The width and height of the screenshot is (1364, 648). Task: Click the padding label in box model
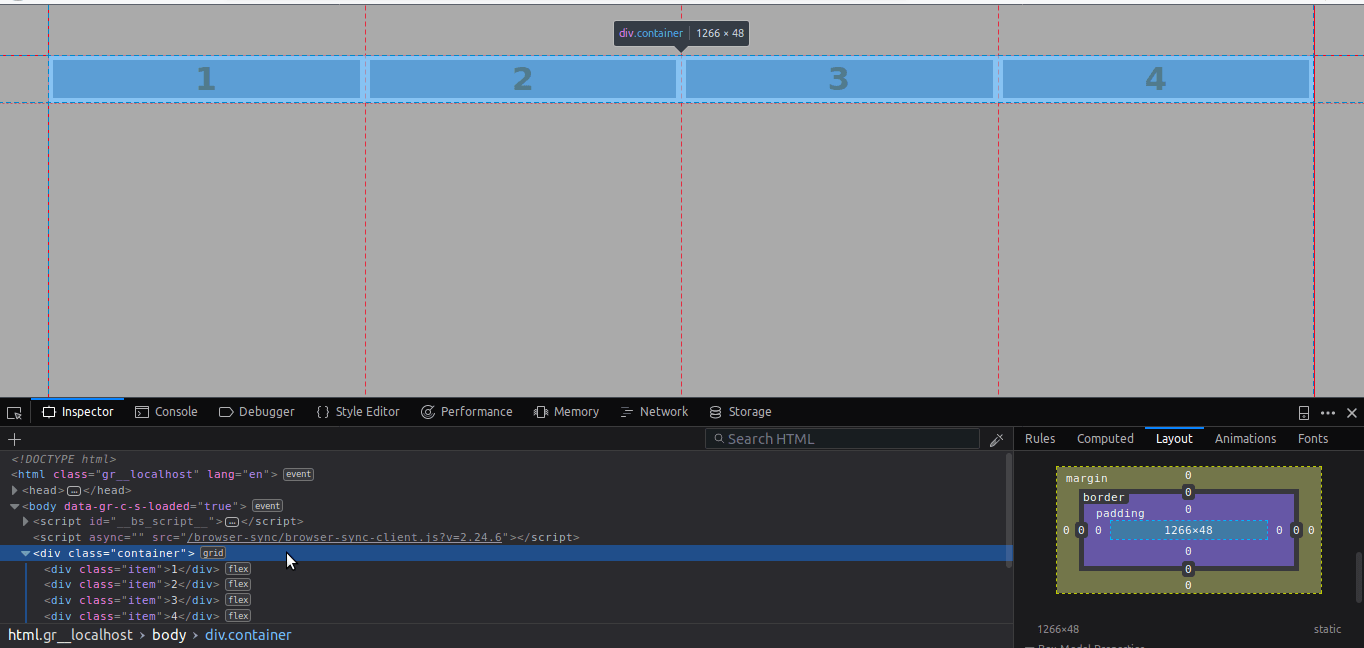(1120, 513)
